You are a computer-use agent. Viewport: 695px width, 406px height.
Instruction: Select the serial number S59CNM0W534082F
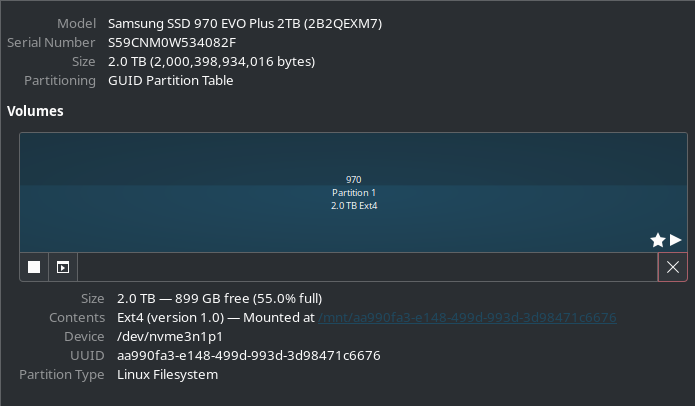[x=172, y=43]
